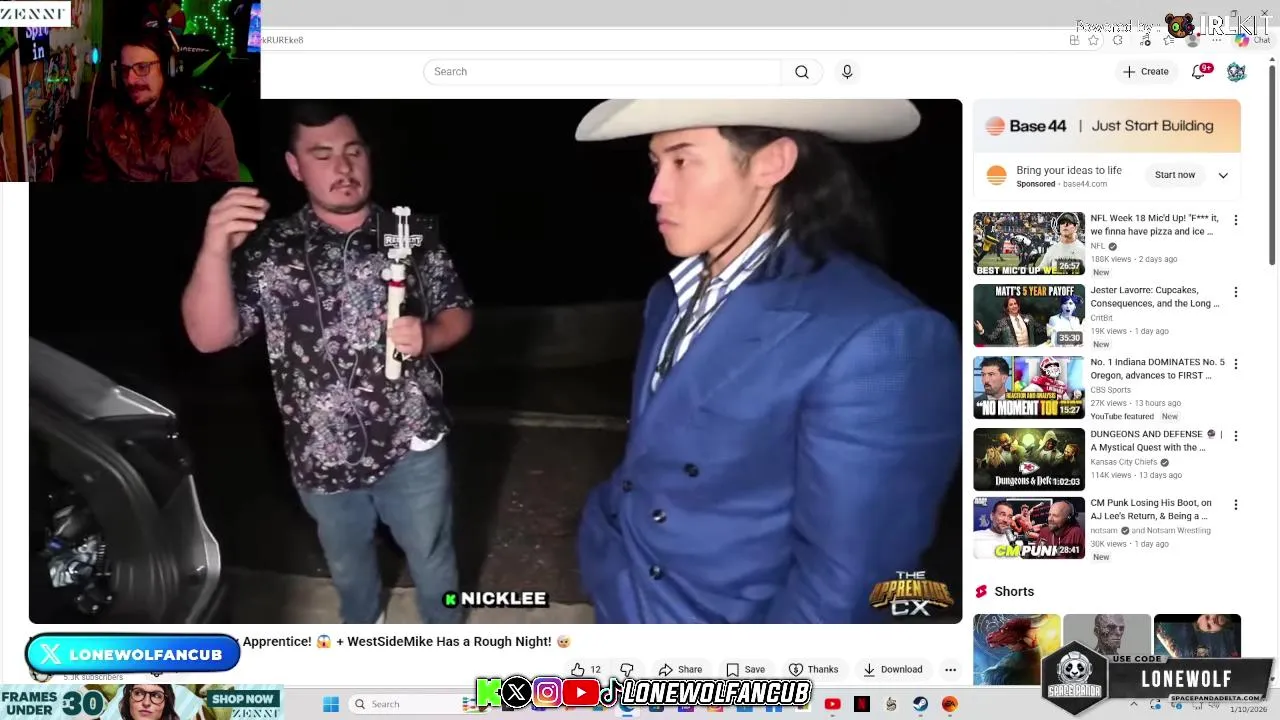Click the base44.com sponsored link
Screen dimensions: 1280x720
coord(1084,184)
